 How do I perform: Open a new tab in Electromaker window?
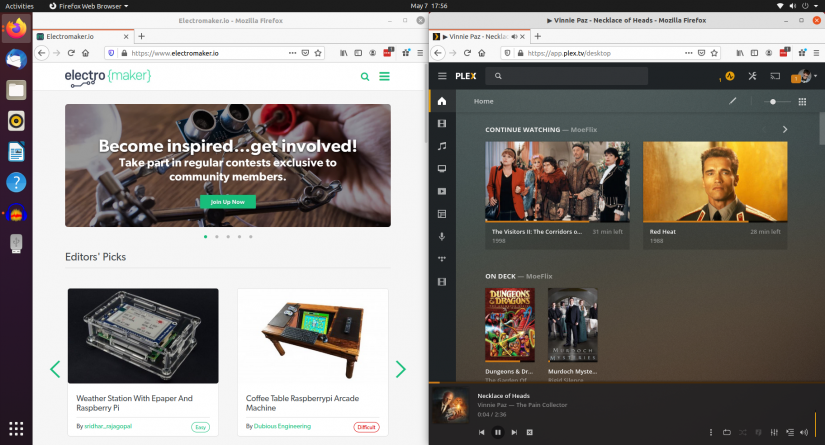click(x=141, y=36)
